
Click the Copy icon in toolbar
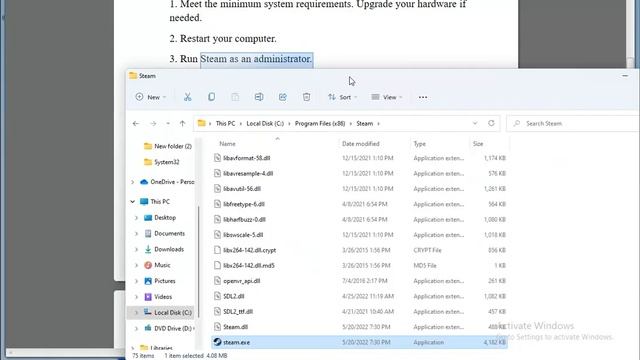[211, 97]
